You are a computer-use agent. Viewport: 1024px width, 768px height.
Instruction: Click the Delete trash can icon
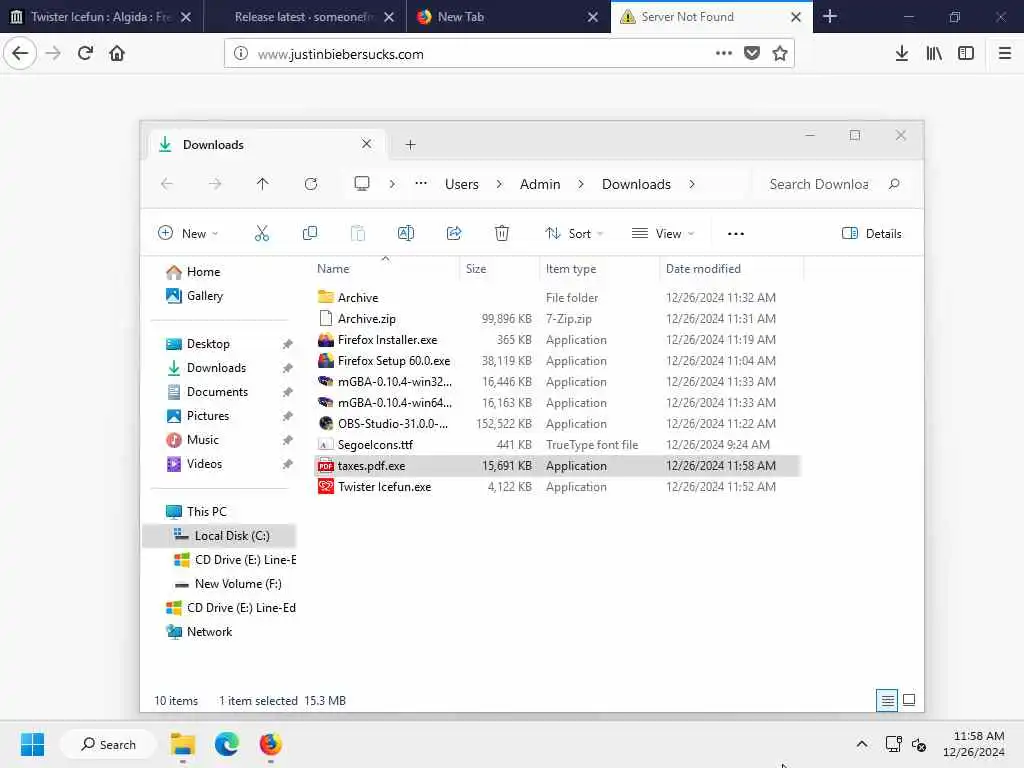pos(502,233)
